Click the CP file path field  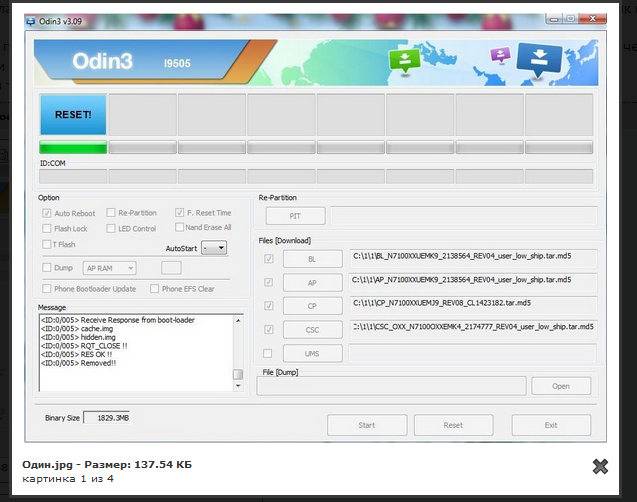[473, 305]
